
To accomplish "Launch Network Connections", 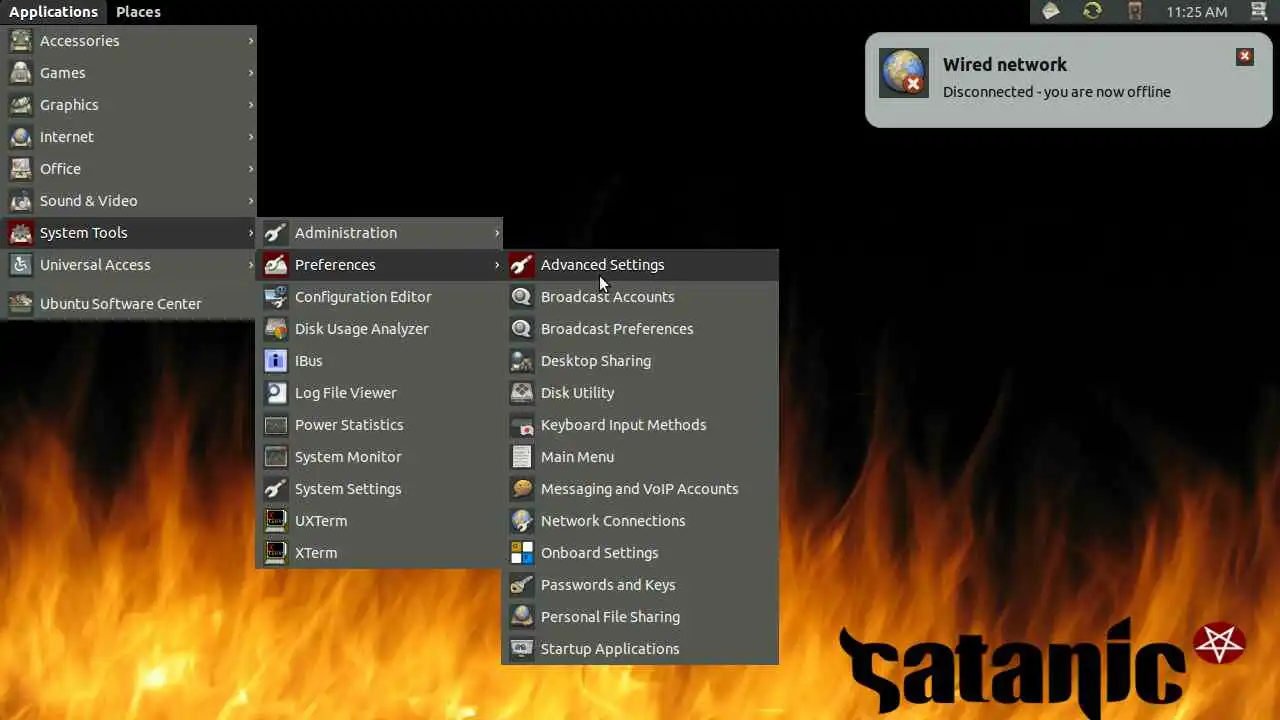I will pos(640,521).
